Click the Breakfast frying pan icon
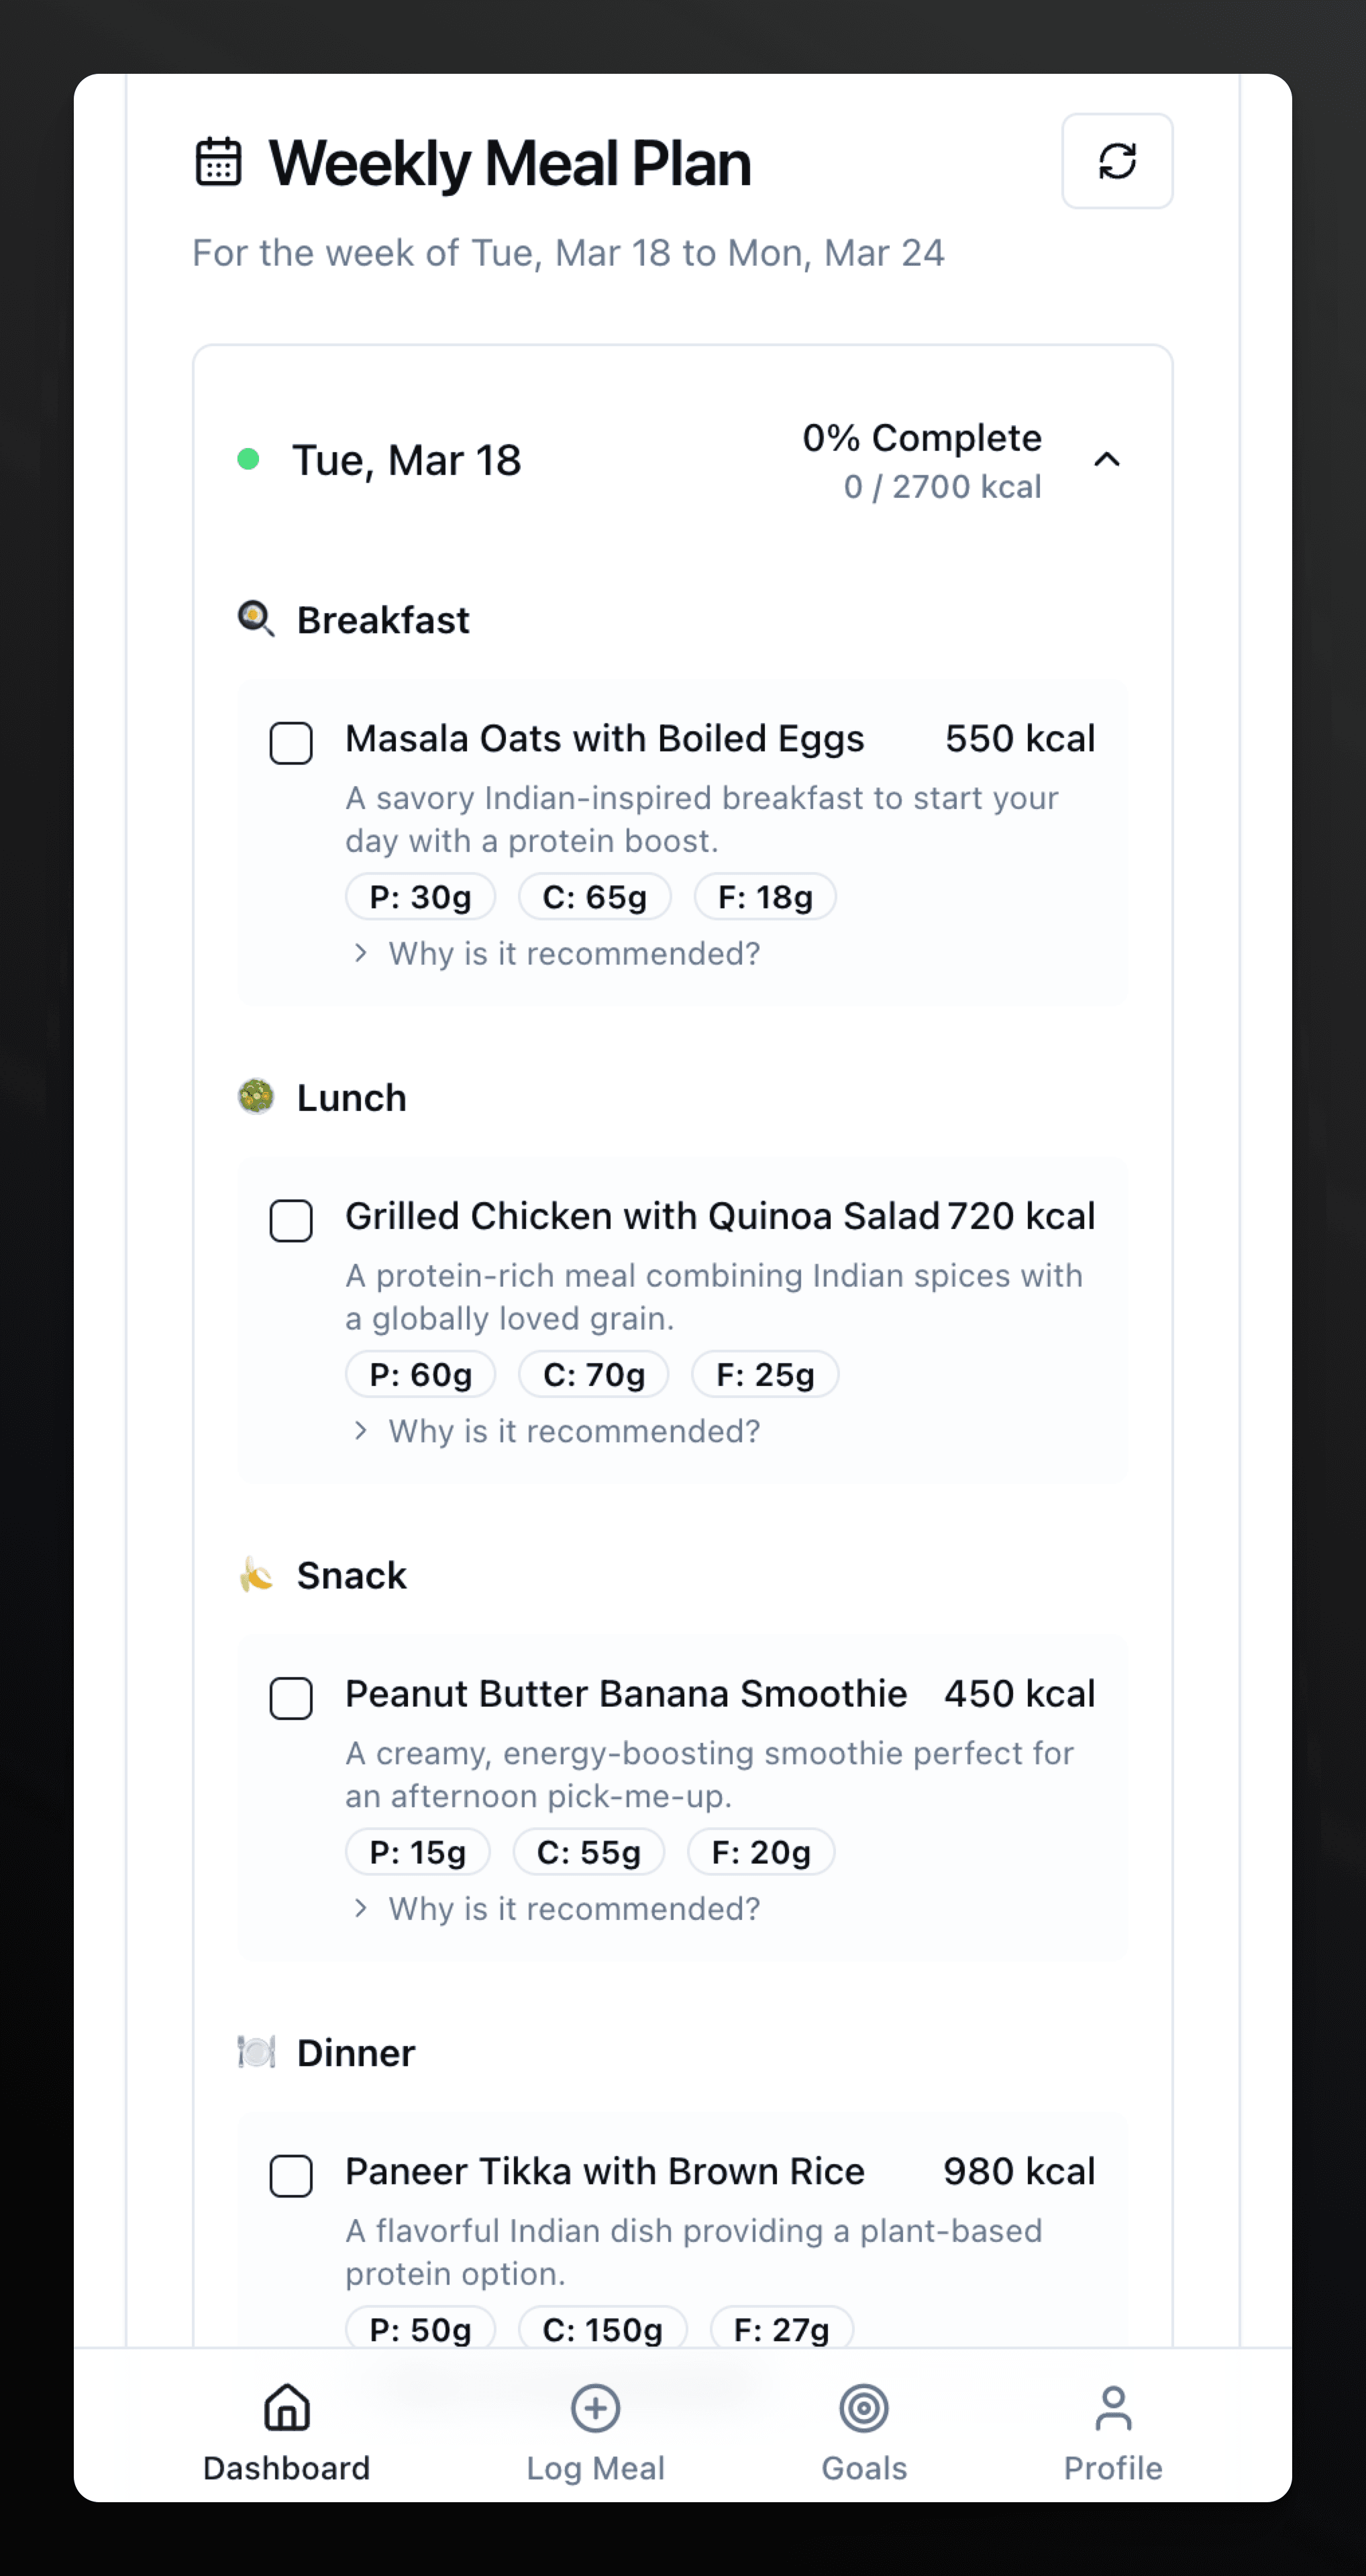The image size is (1366, 2576). coord(256,619)
